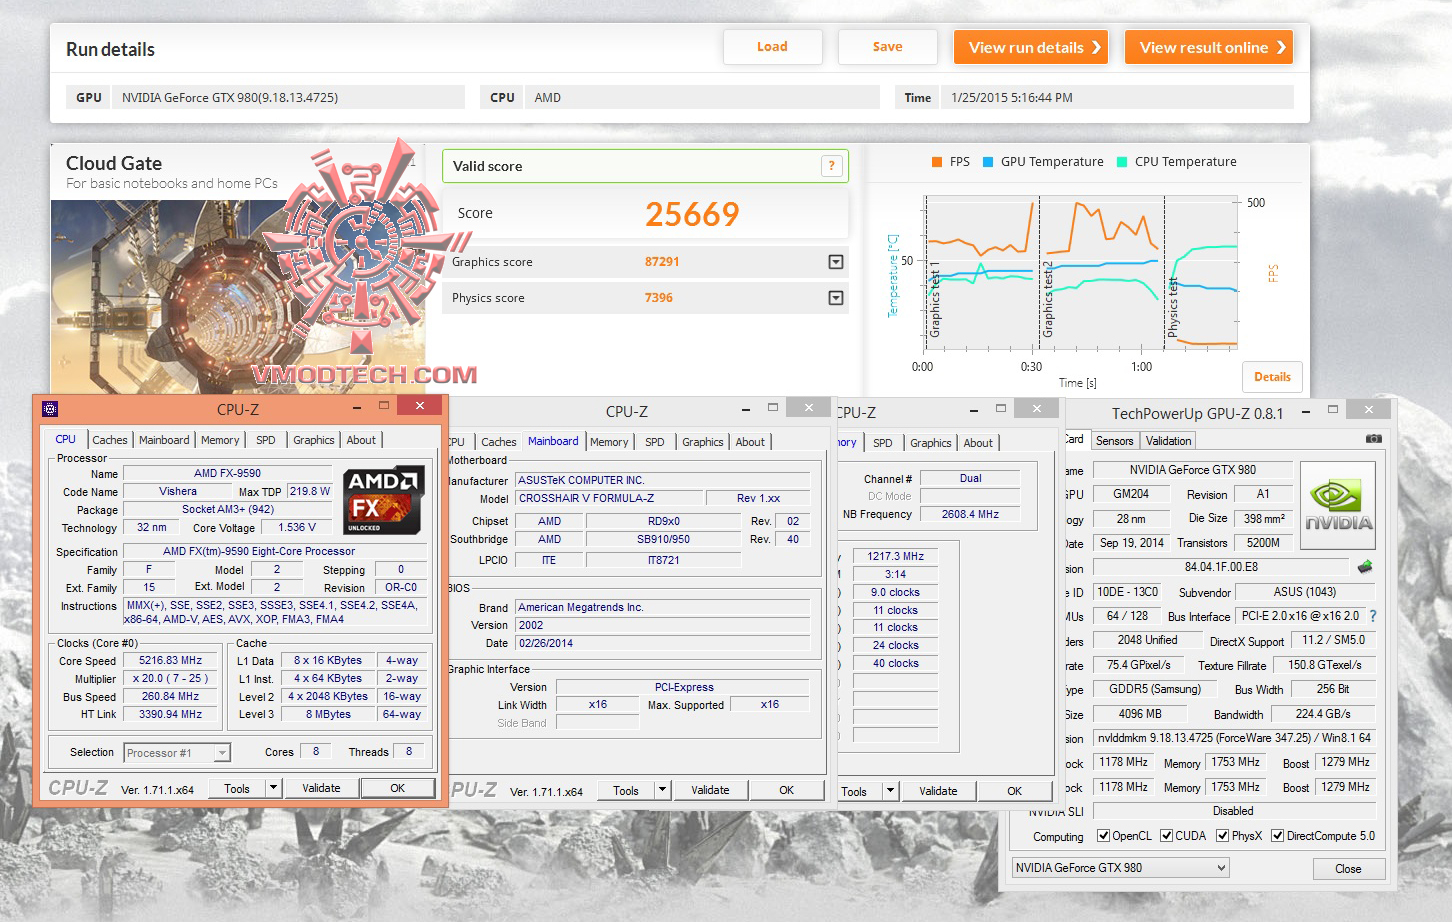Open the Valid score help question mark

[x=831, y=166]
